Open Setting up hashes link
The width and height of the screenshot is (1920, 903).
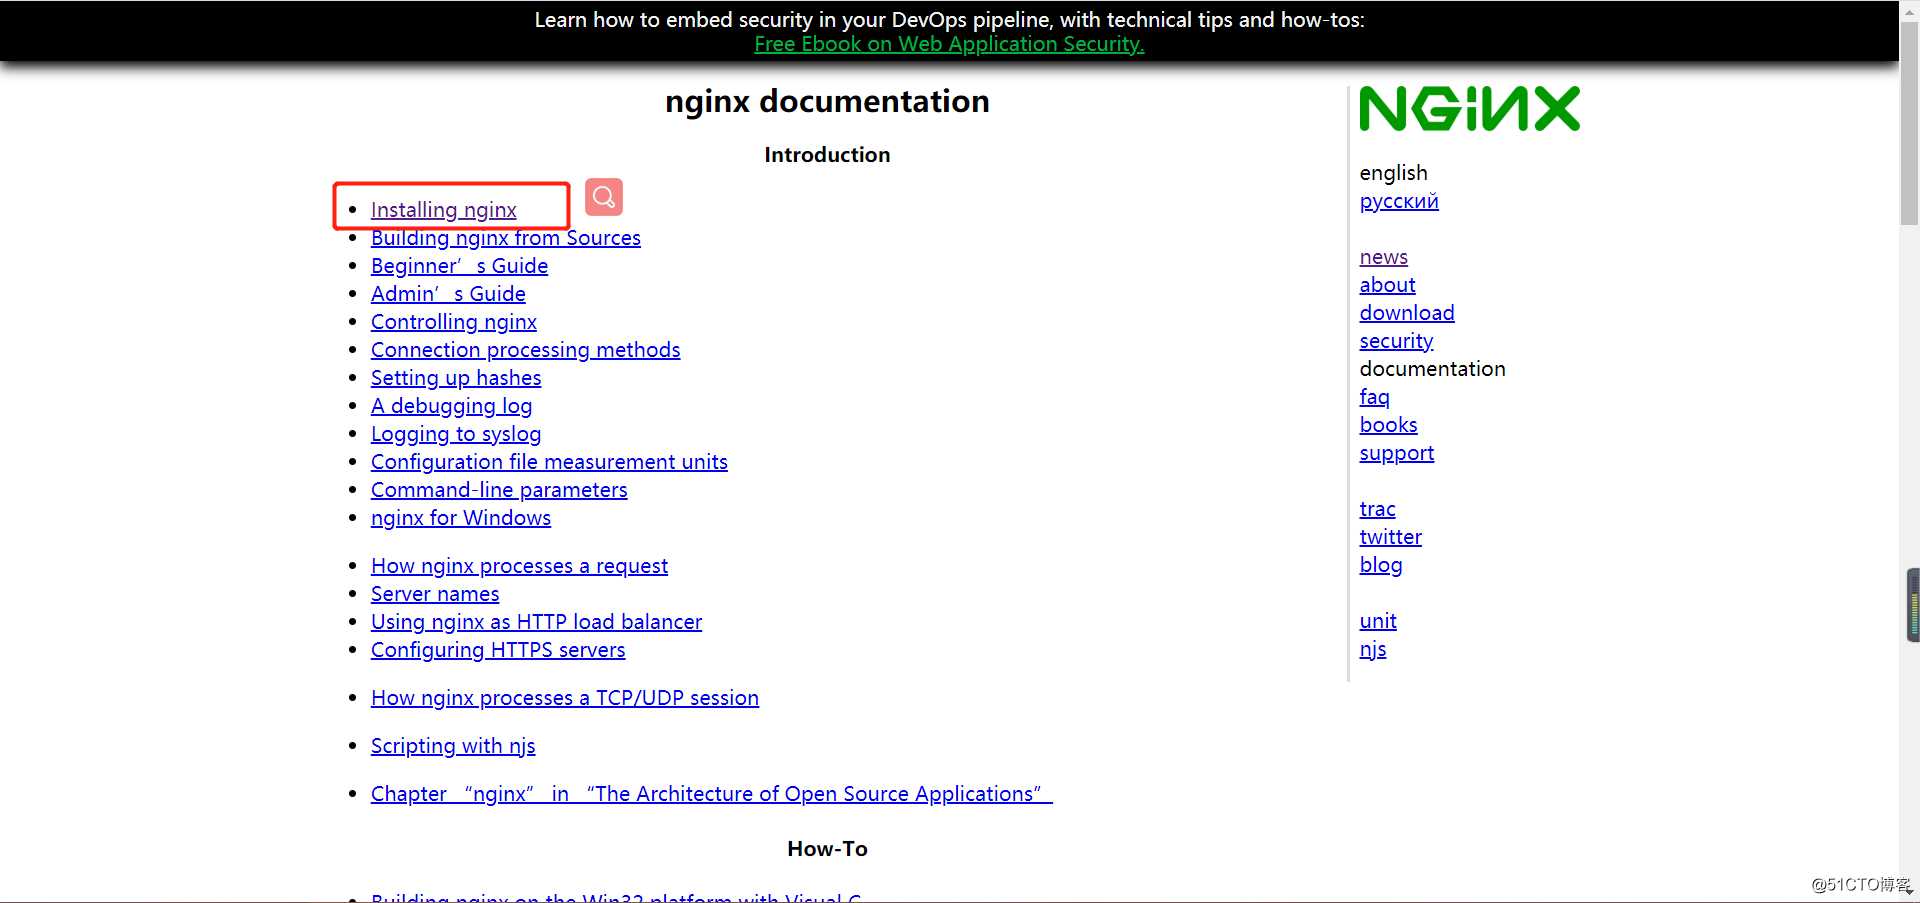click(x=456, y=378)
